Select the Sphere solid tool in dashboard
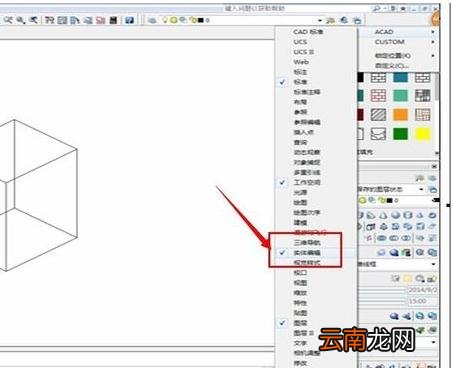452x368 pixels. click(x=395, y=216)
